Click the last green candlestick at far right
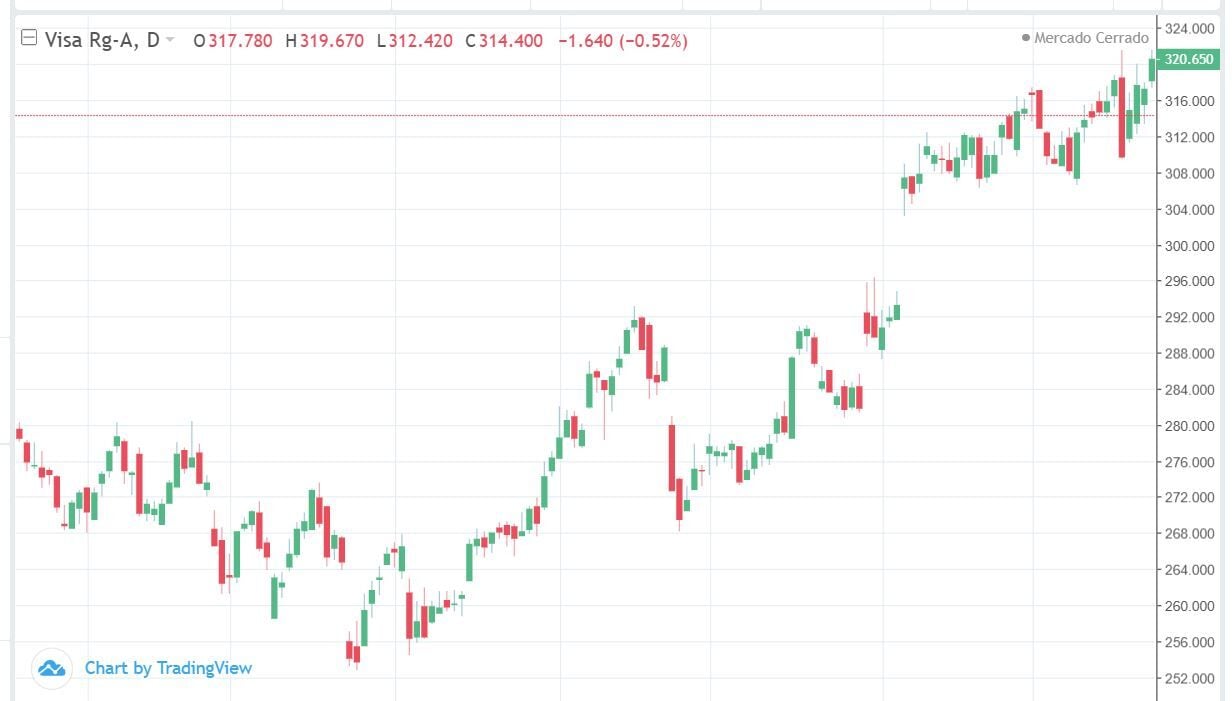Screen dimensions: 1232x701 (x=1153, y=68)
